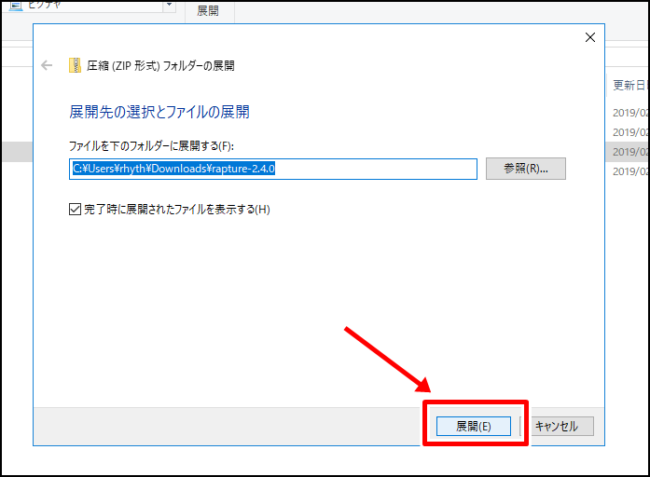Click the zip folder icon in title

(x=75, y=65)
